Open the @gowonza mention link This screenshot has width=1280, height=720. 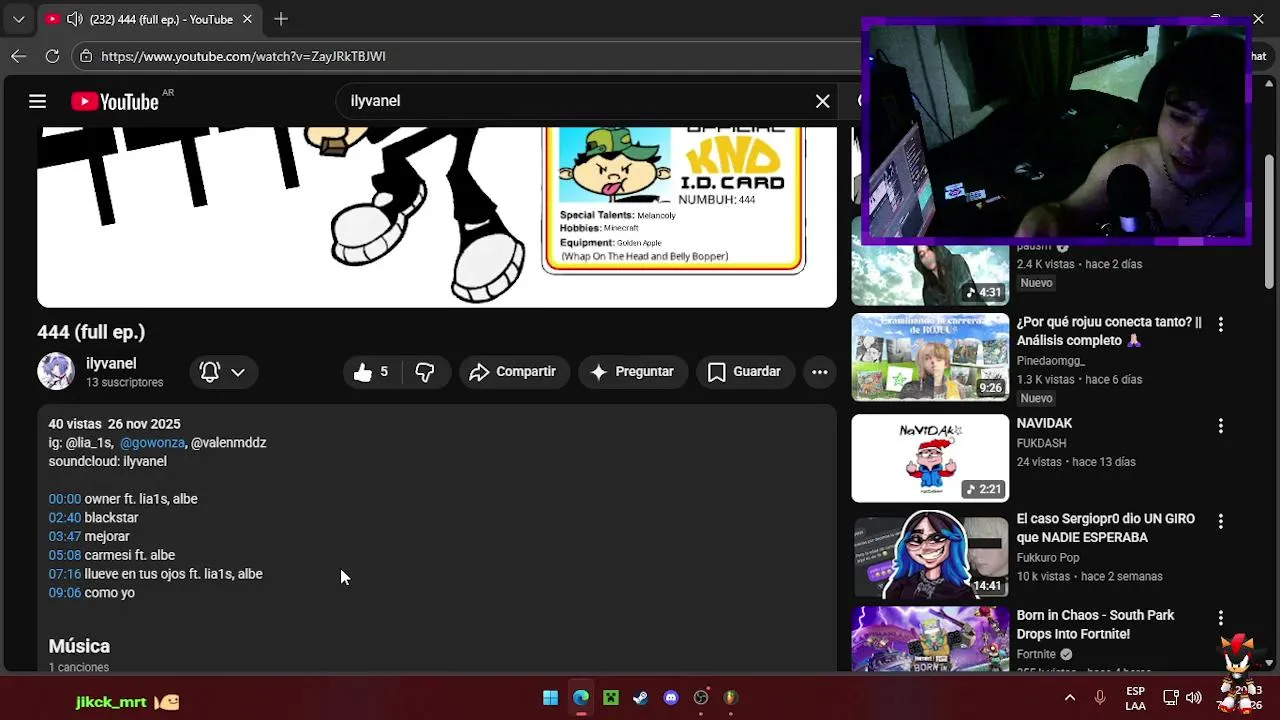coord(152,443)
